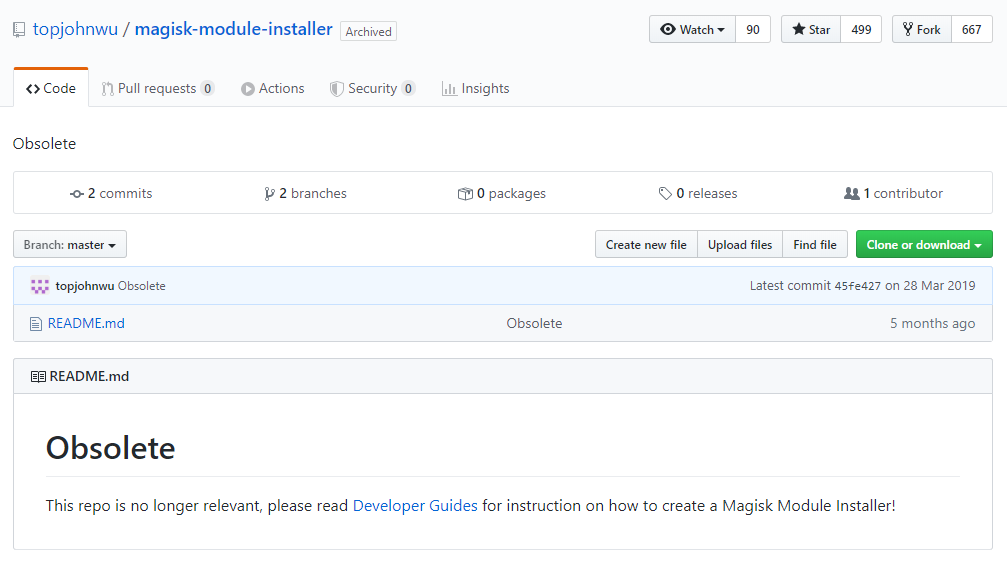Click the Insights graph icon
Screen dimensions: 1007x566
449,89
